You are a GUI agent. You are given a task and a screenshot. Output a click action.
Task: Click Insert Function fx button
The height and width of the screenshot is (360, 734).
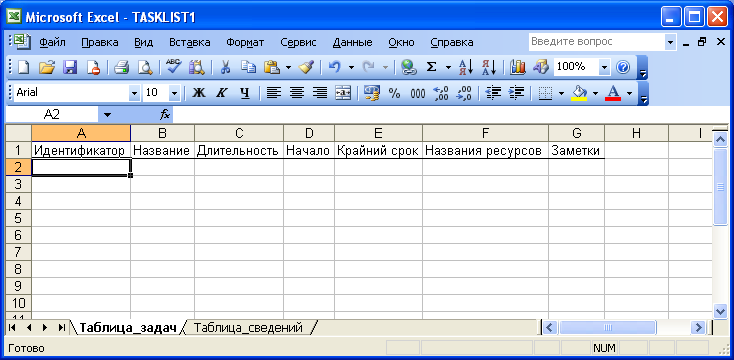click(165, 115)
